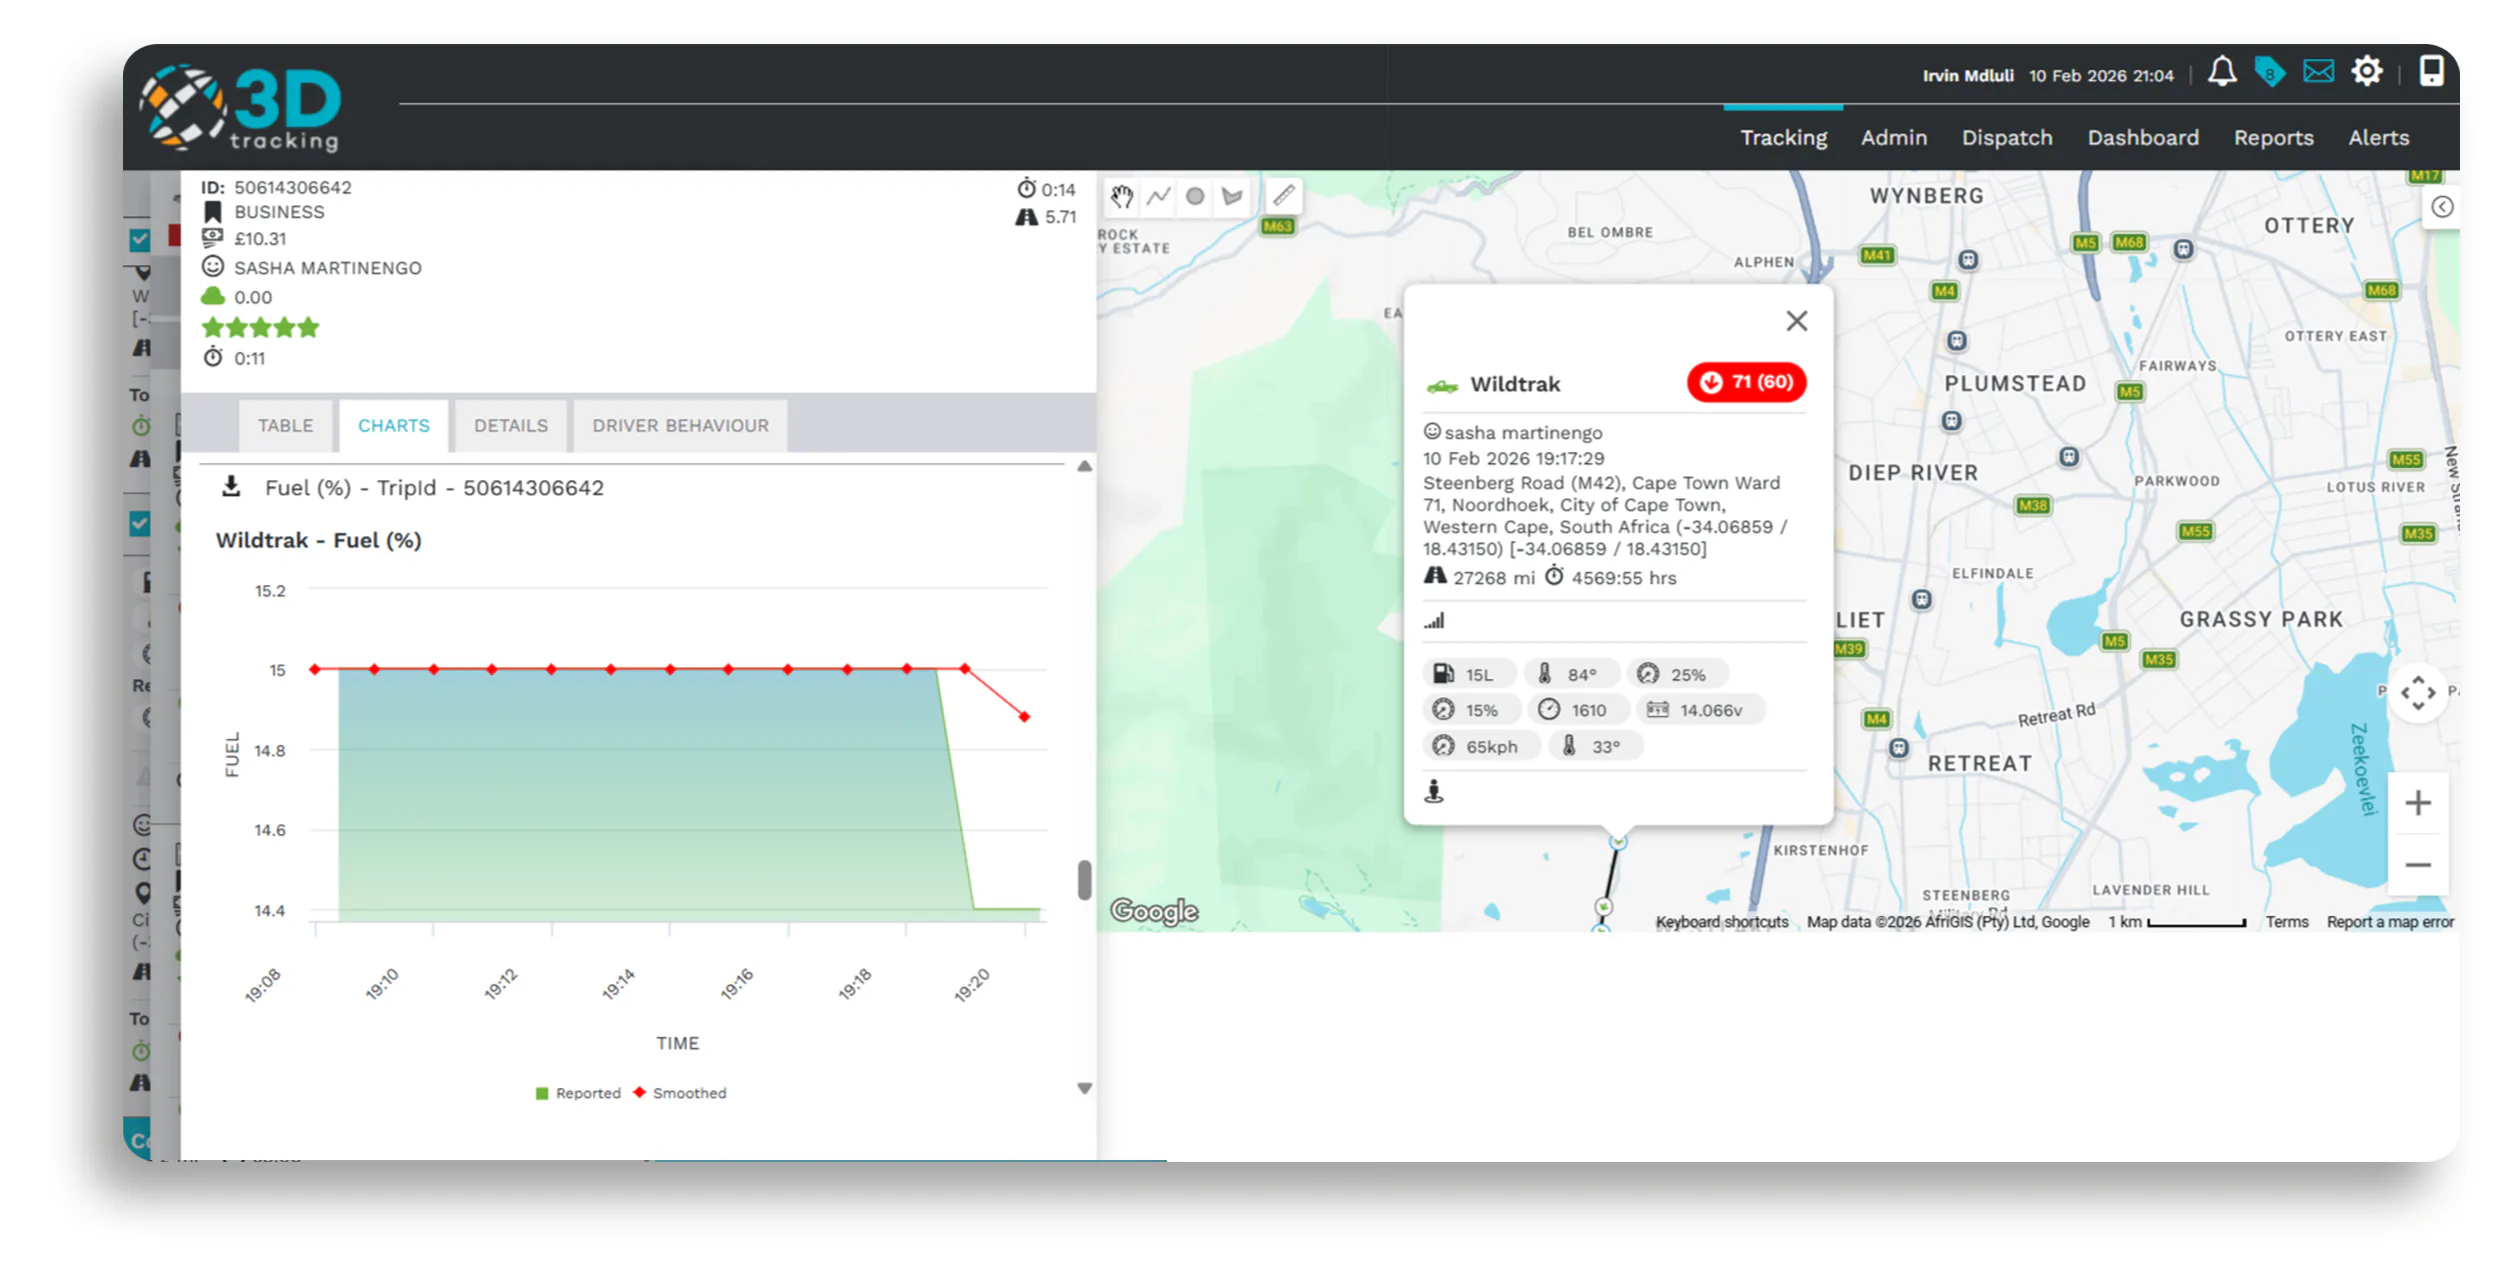Click the signal strength icon in popup
Viewport: 2500px width, 1278px height.
(x=1434, y=621)
